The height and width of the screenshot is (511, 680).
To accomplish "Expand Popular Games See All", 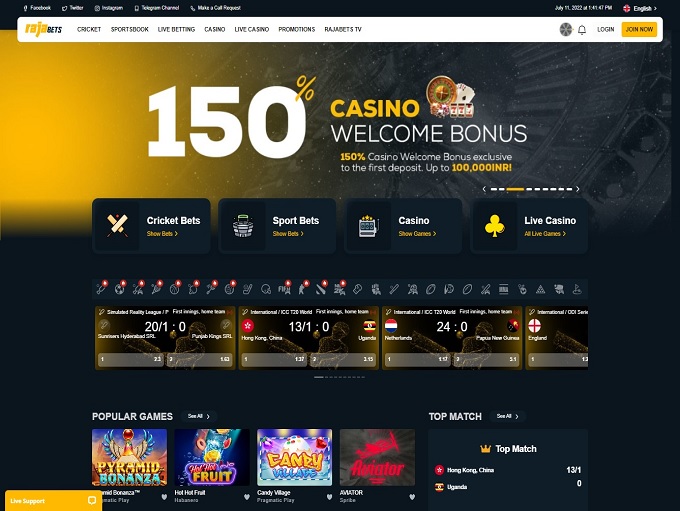I will pyautogui.click(x=199, y=416).
